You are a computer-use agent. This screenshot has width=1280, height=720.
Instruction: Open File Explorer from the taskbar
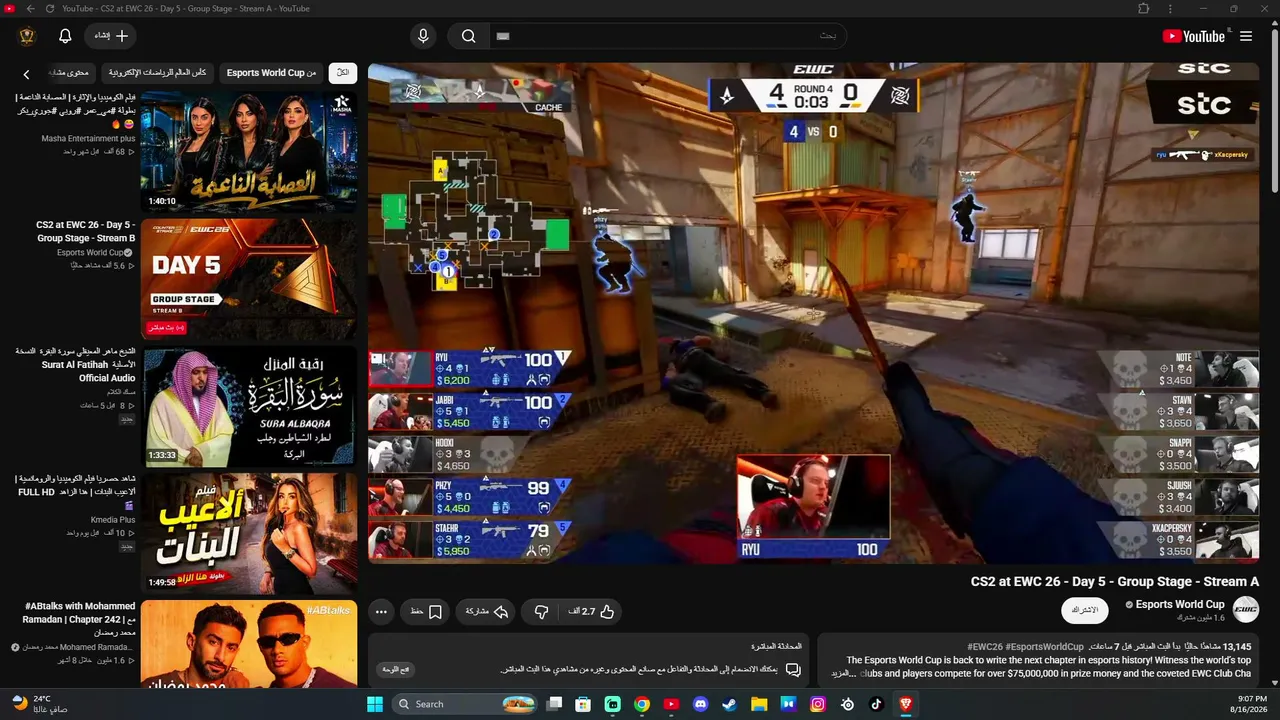[x=759, y=704]
